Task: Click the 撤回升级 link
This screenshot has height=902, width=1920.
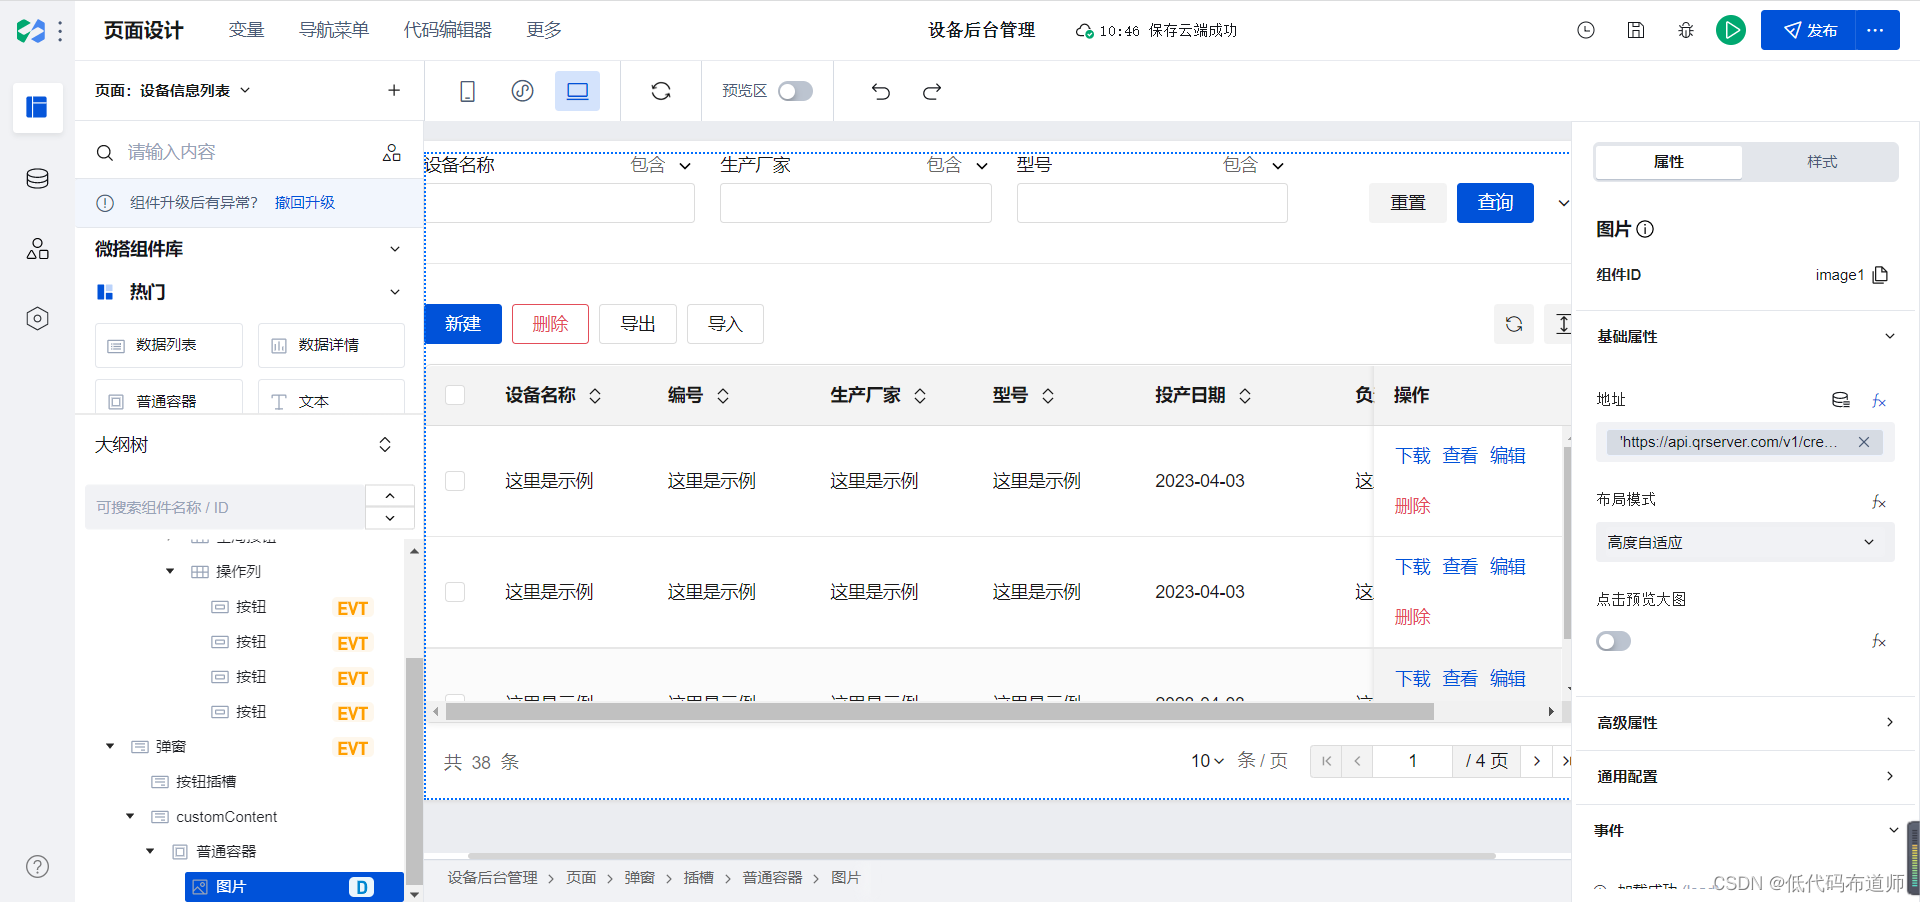Action: click(x=305, y=202)
